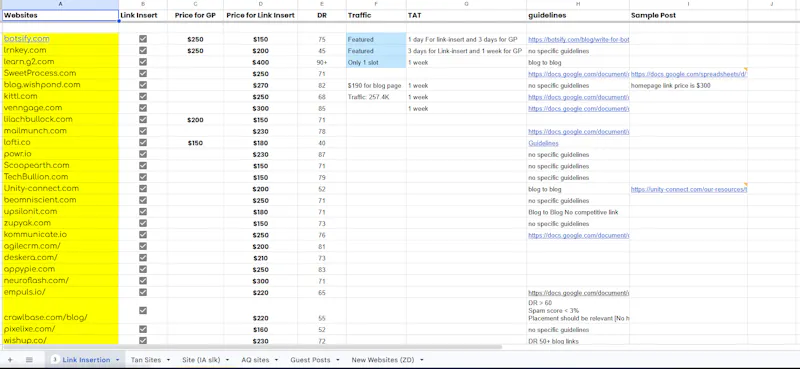Select the Unity-connect.com website cell
This screenshot has height=369, width=800.
pos(60,188)
